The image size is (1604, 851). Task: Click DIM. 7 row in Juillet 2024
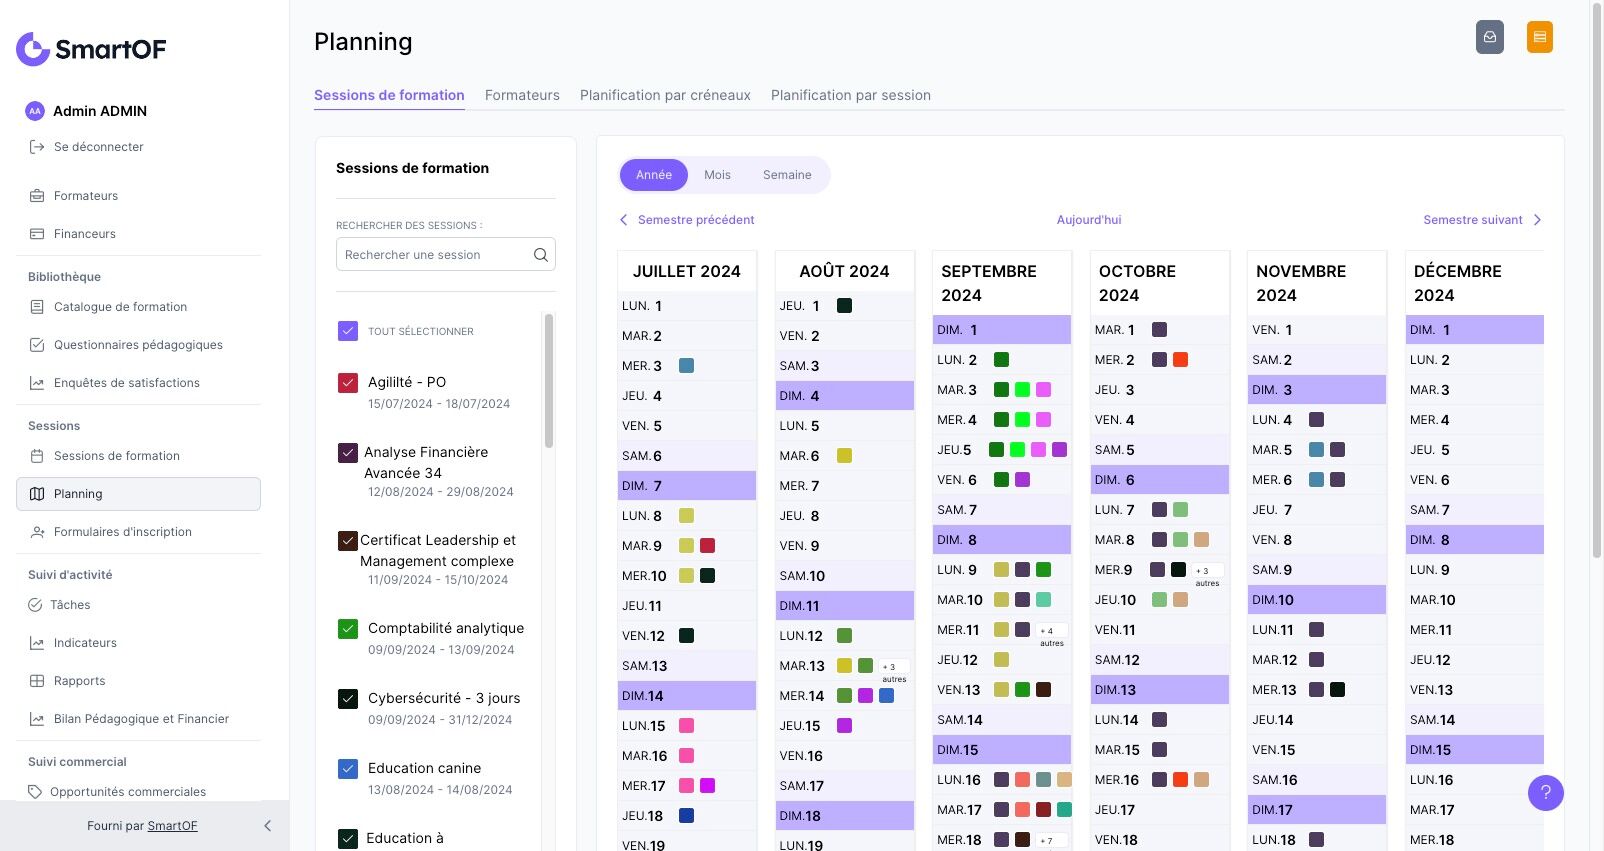coord(687,486)
